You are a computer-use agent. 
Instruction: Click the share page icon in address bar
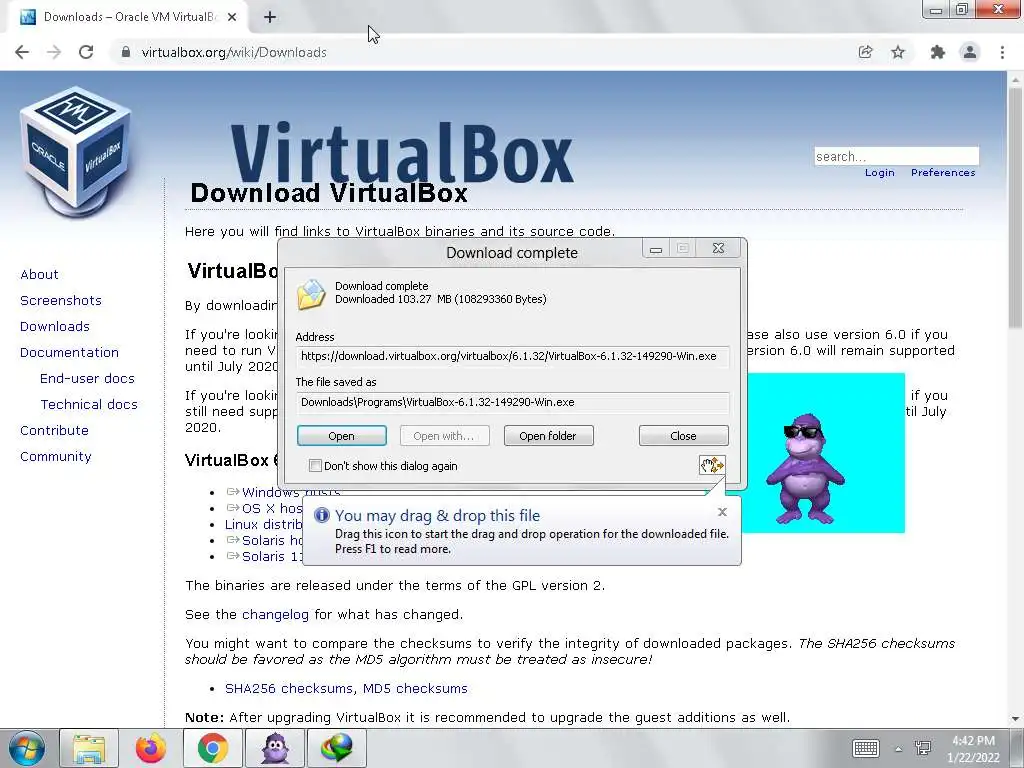(865, 52)
